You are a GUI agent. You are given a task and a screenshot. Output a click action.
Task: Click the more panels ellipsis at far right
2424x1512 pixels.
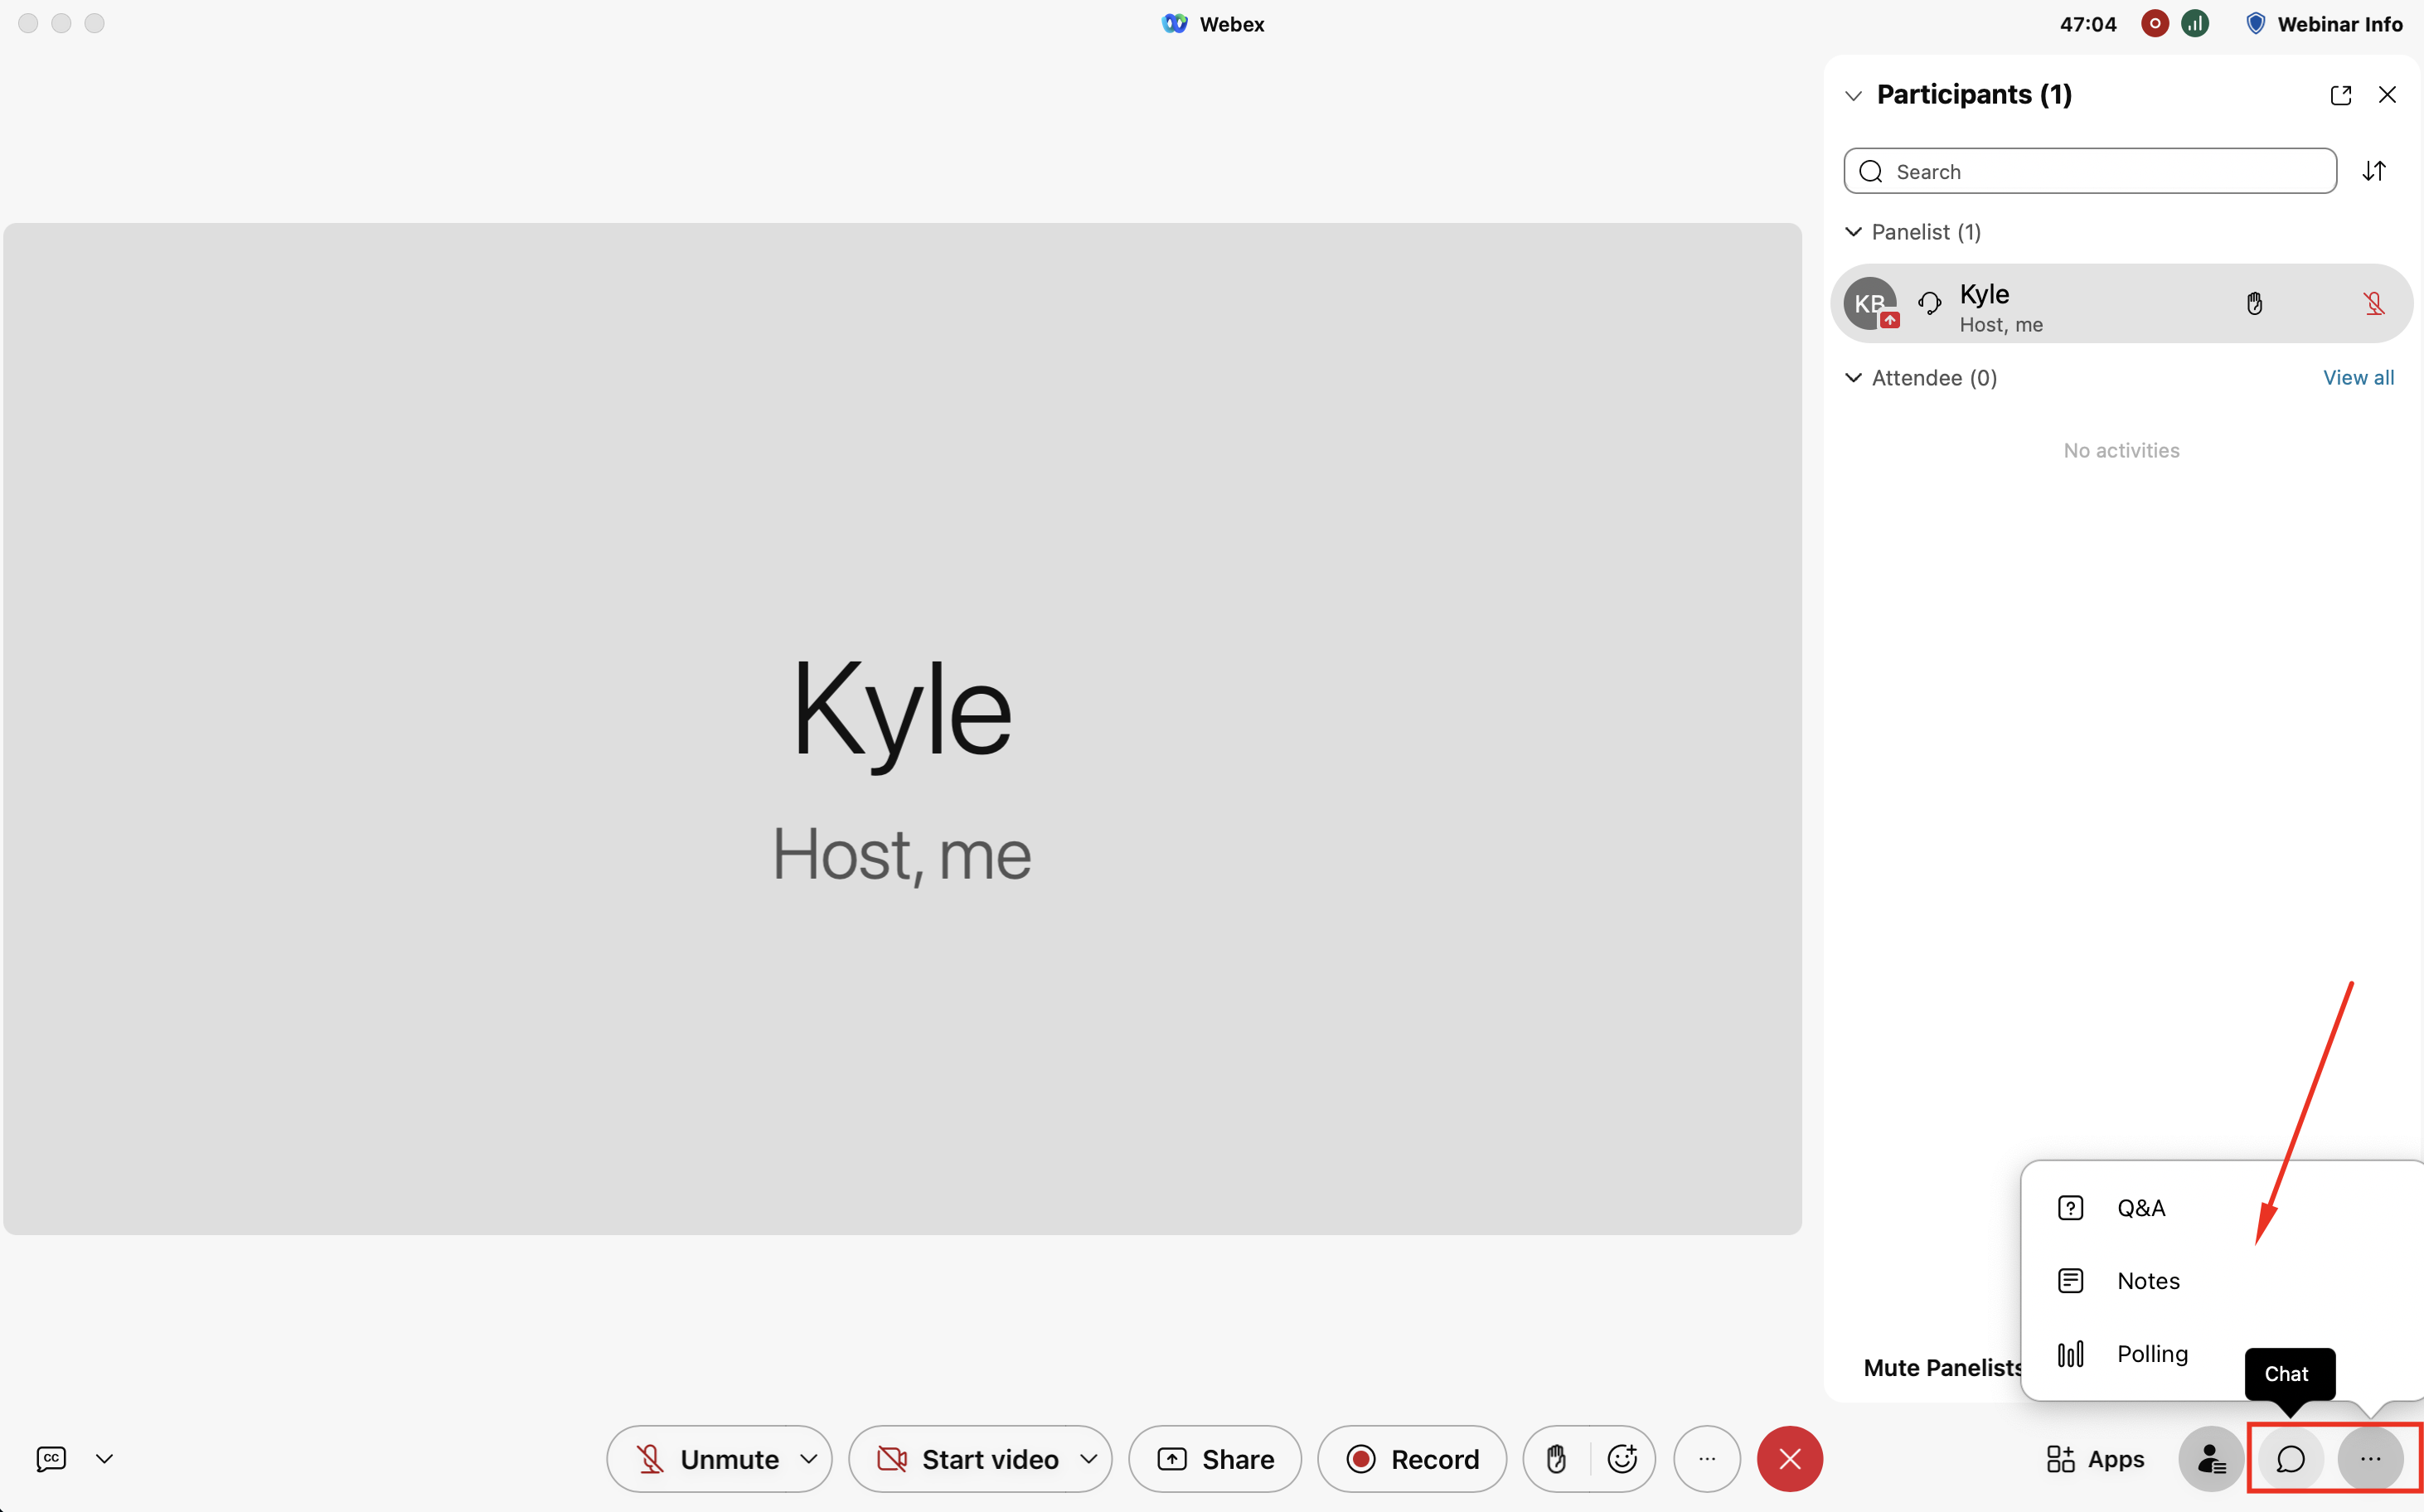tap(2370, 1459)
